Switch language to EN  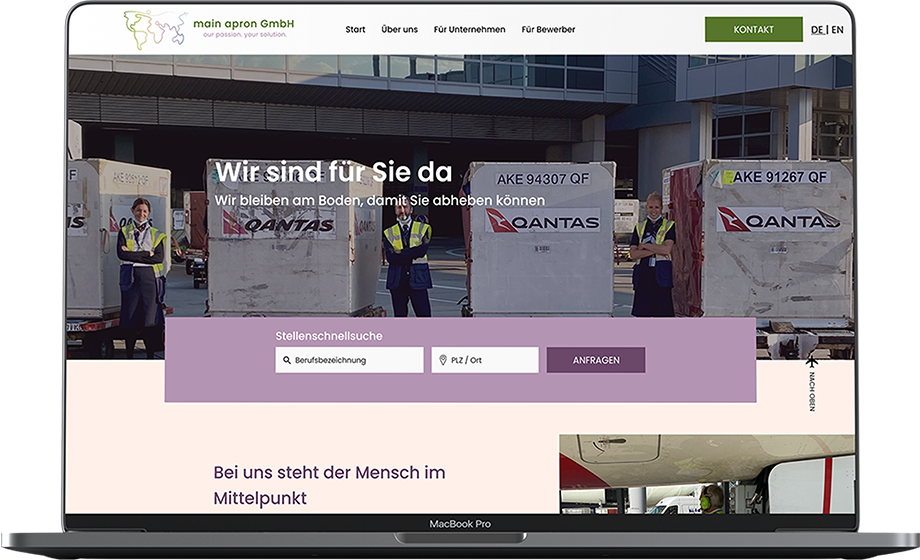837,30
